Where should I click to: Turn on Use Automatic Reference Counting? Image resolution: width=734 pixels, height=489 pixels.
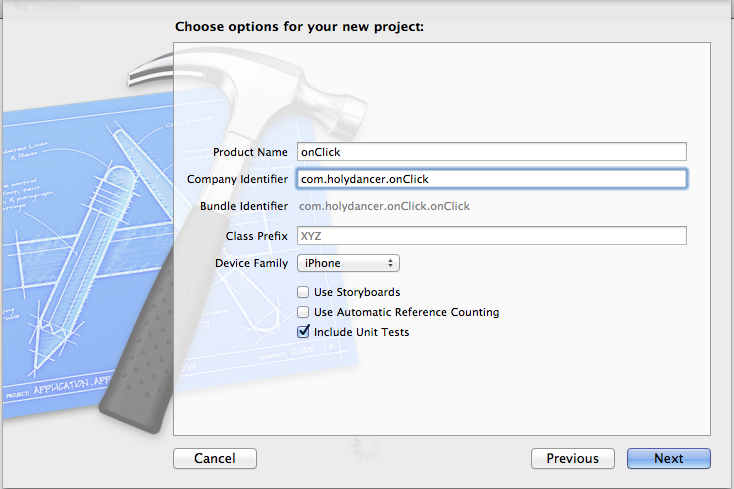303,312
